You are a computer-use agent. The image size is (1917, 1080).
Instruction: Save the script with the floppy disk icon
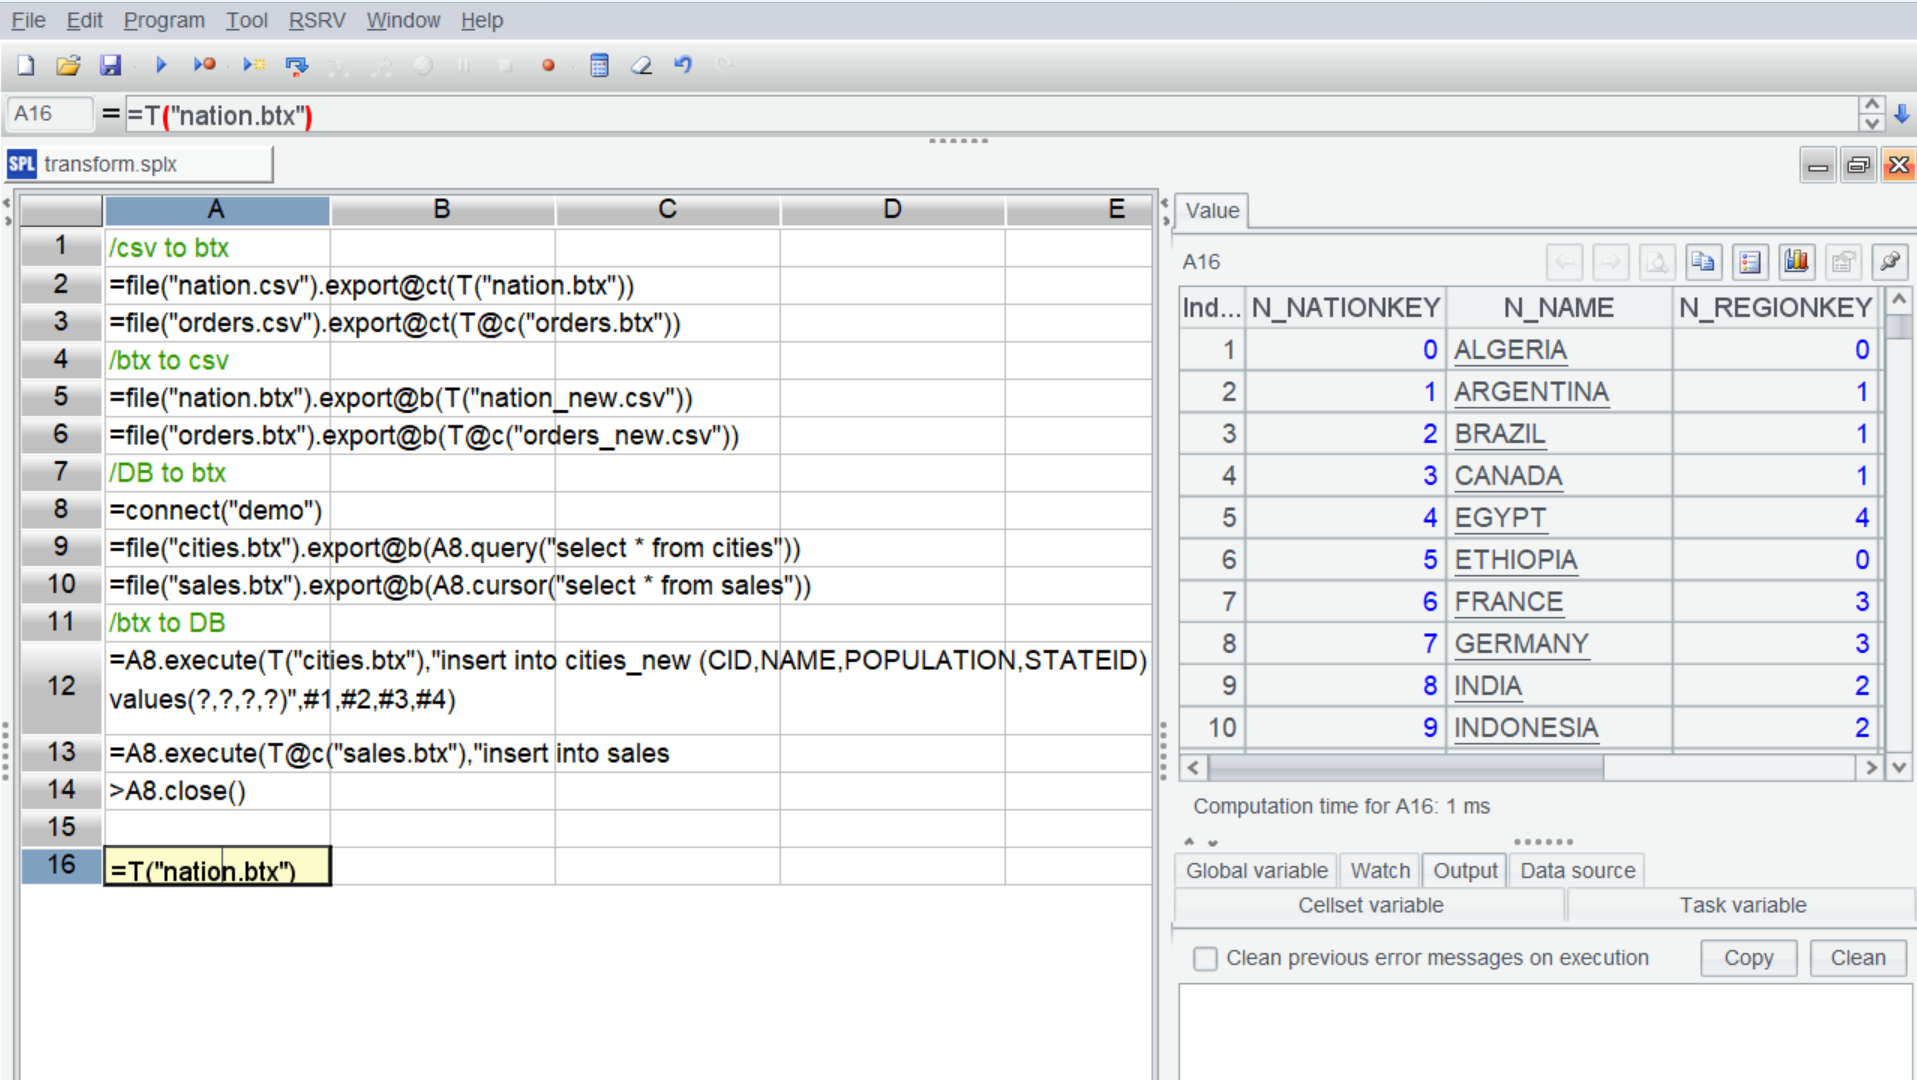click(110, 66)
